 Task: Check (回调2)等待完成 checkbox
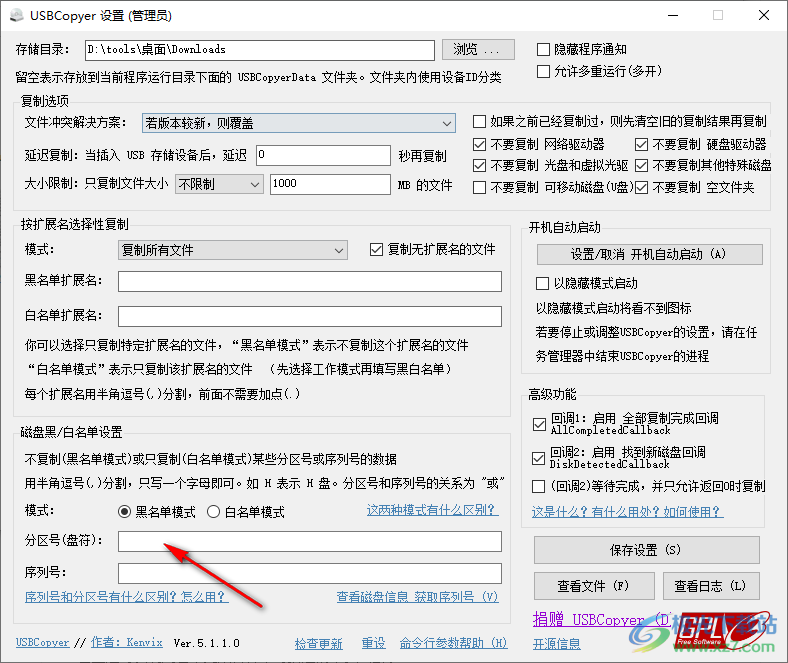tap(538, 487)
